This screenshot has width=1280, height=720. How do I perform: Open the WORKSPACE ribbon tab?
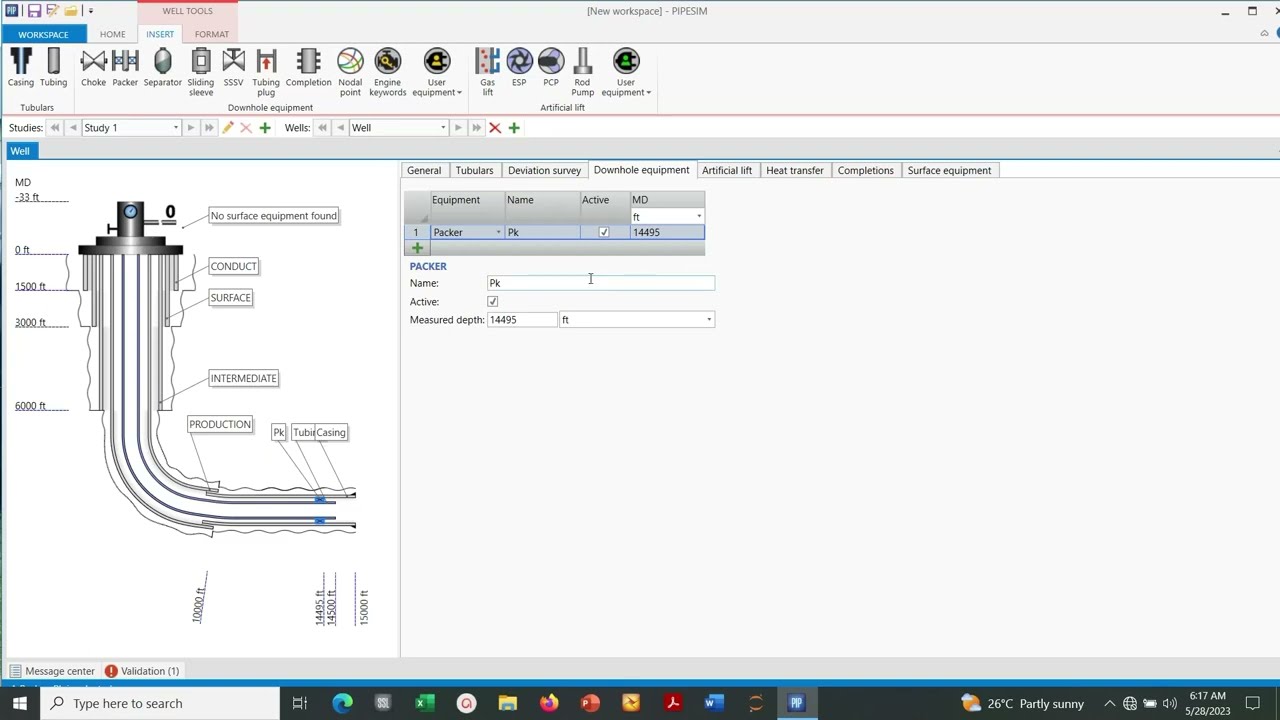tap(43, 34)
